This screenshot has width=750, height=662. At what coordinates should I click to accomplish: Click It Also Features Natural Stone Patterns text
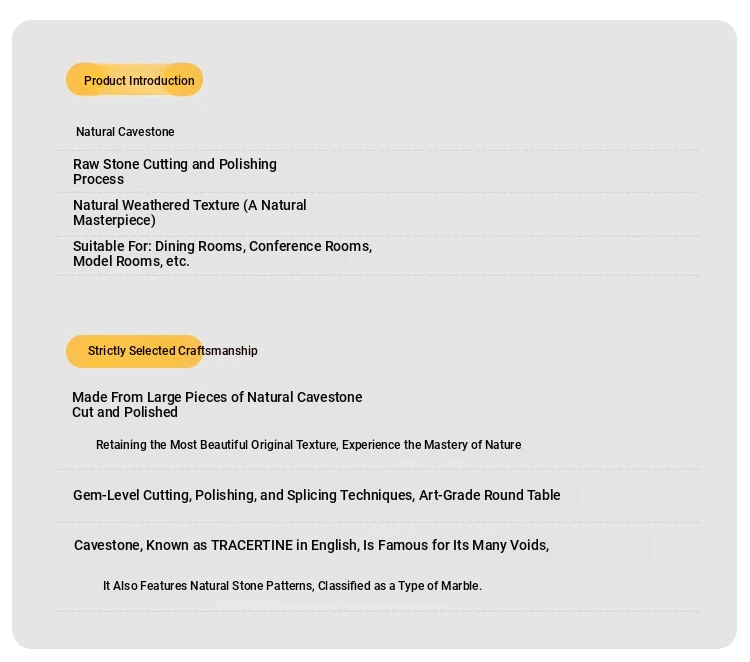[x=292, y=586]
